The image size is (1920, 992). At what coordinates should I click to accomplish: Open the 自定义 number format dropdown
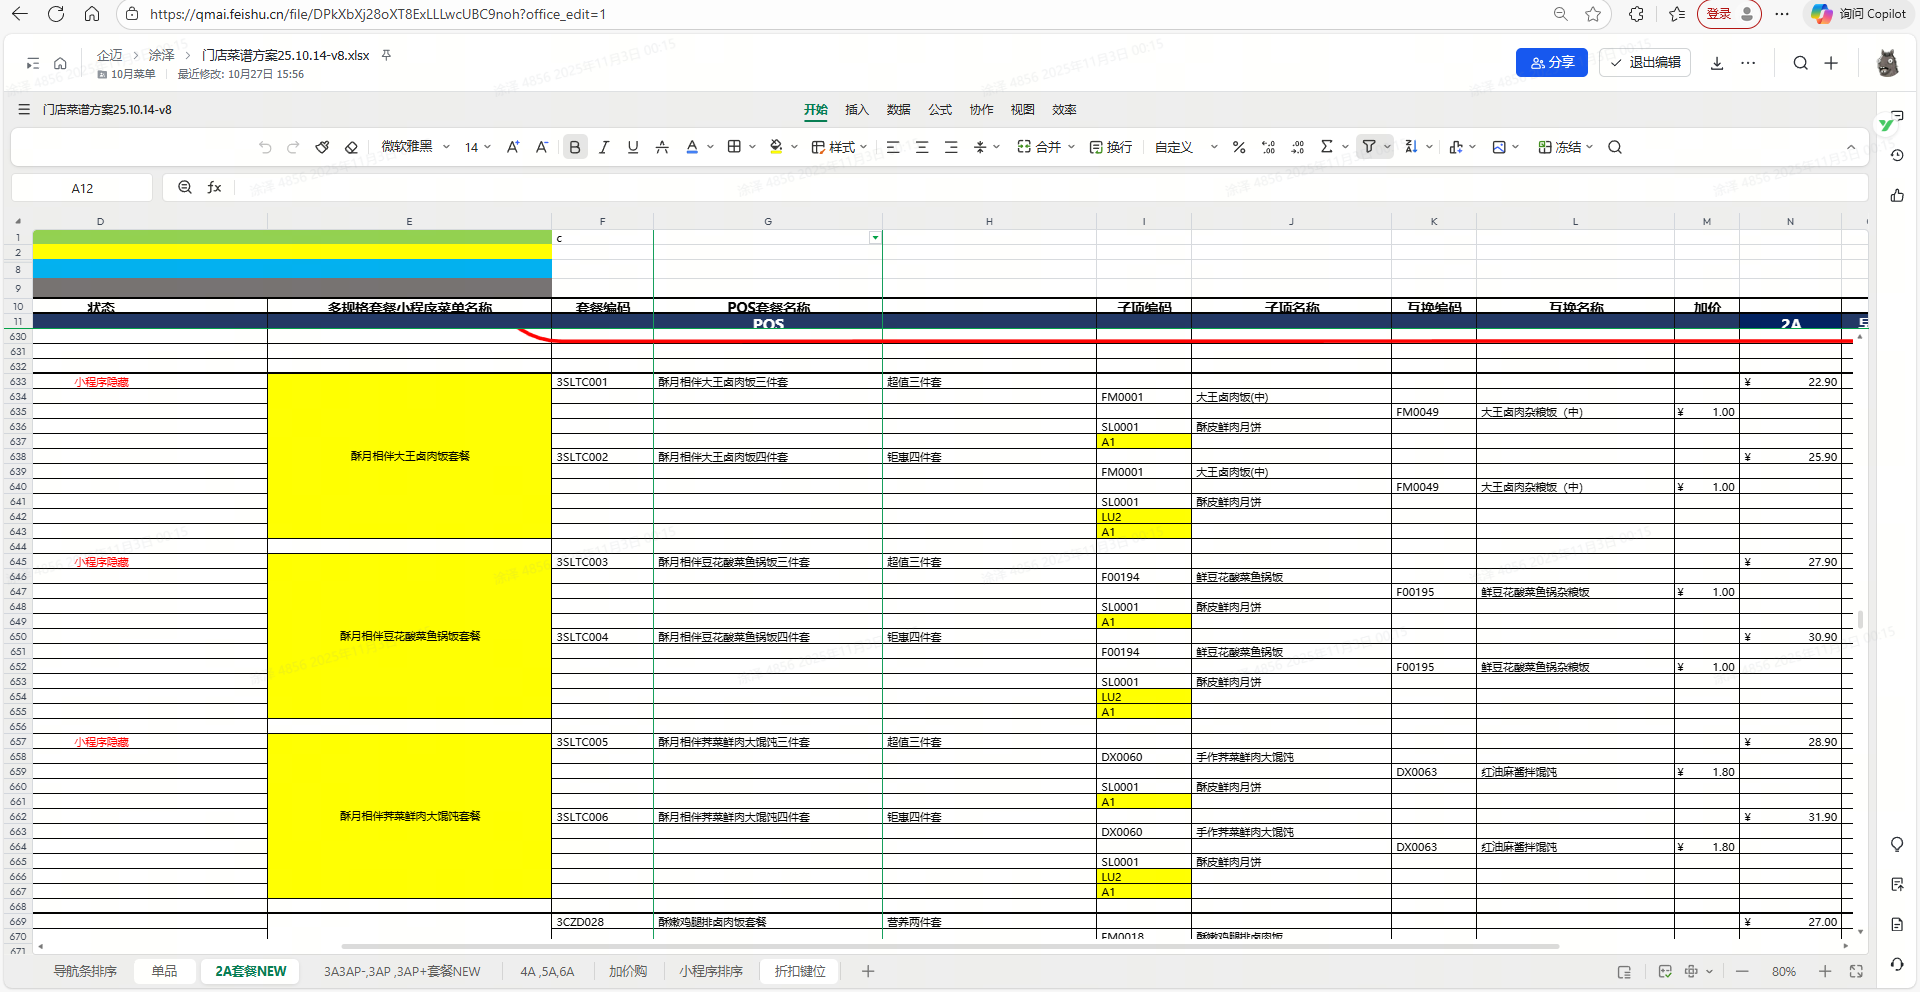1186,147
